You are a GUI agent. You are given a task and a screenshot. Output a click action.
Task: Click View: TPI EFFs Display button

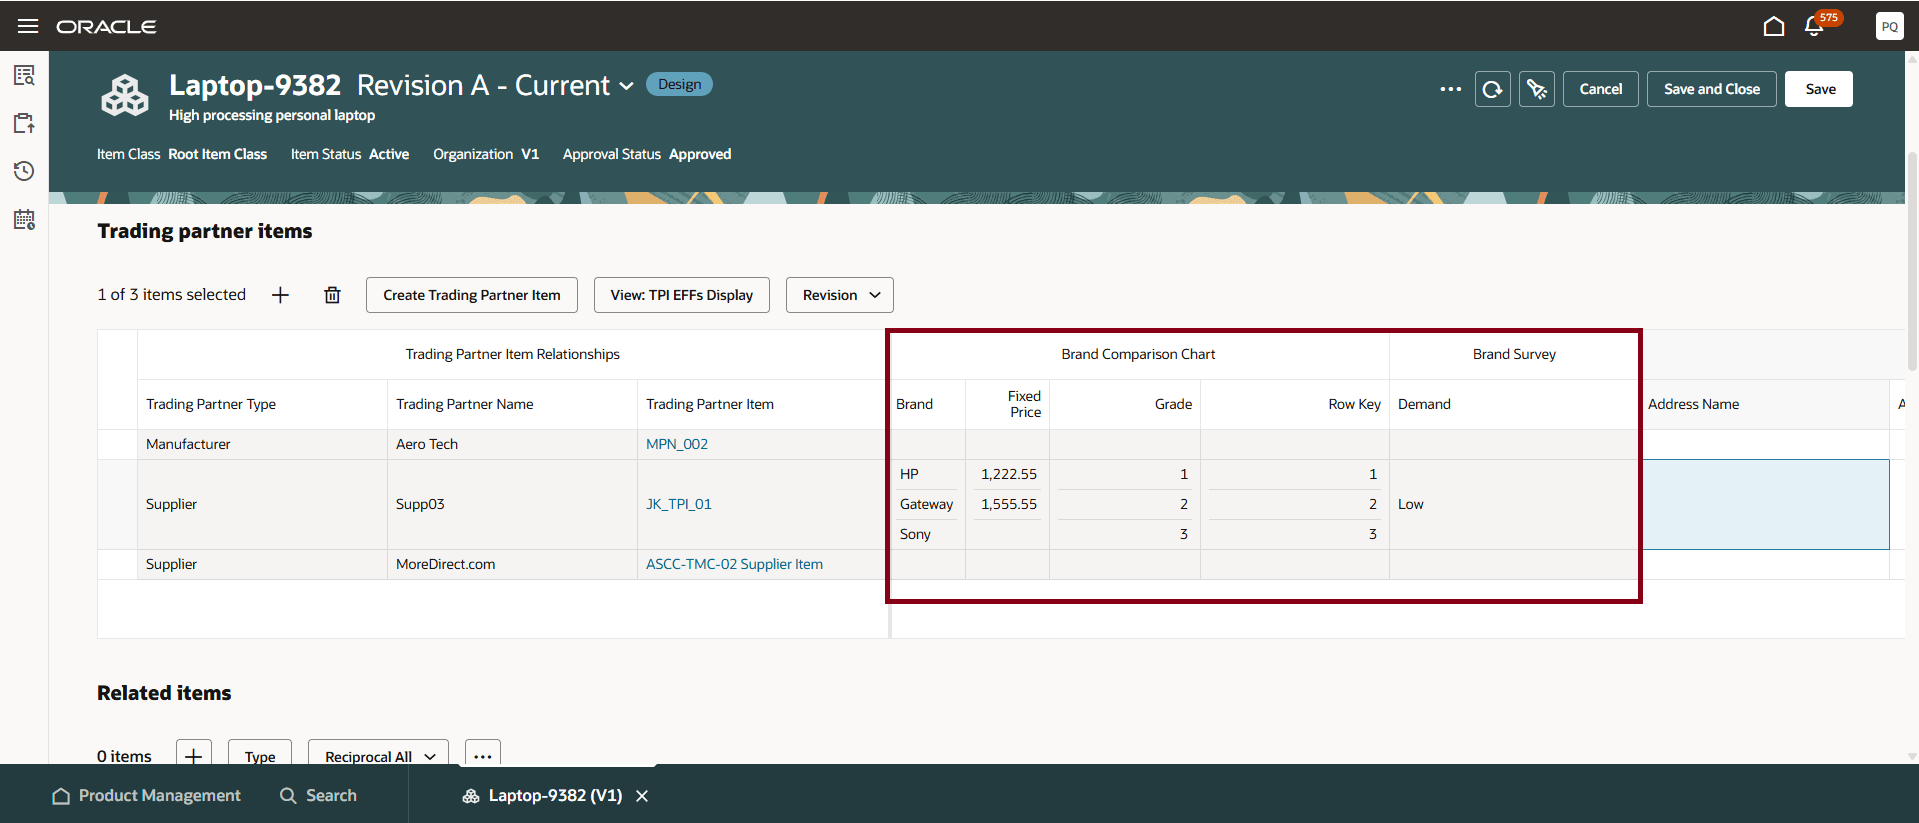[x=682, y=295]
